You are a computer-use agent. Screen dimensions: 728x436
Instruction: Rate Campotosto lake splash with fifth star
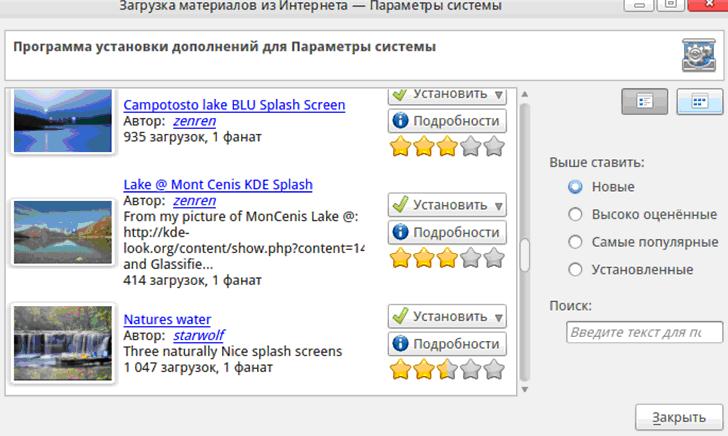494,148
